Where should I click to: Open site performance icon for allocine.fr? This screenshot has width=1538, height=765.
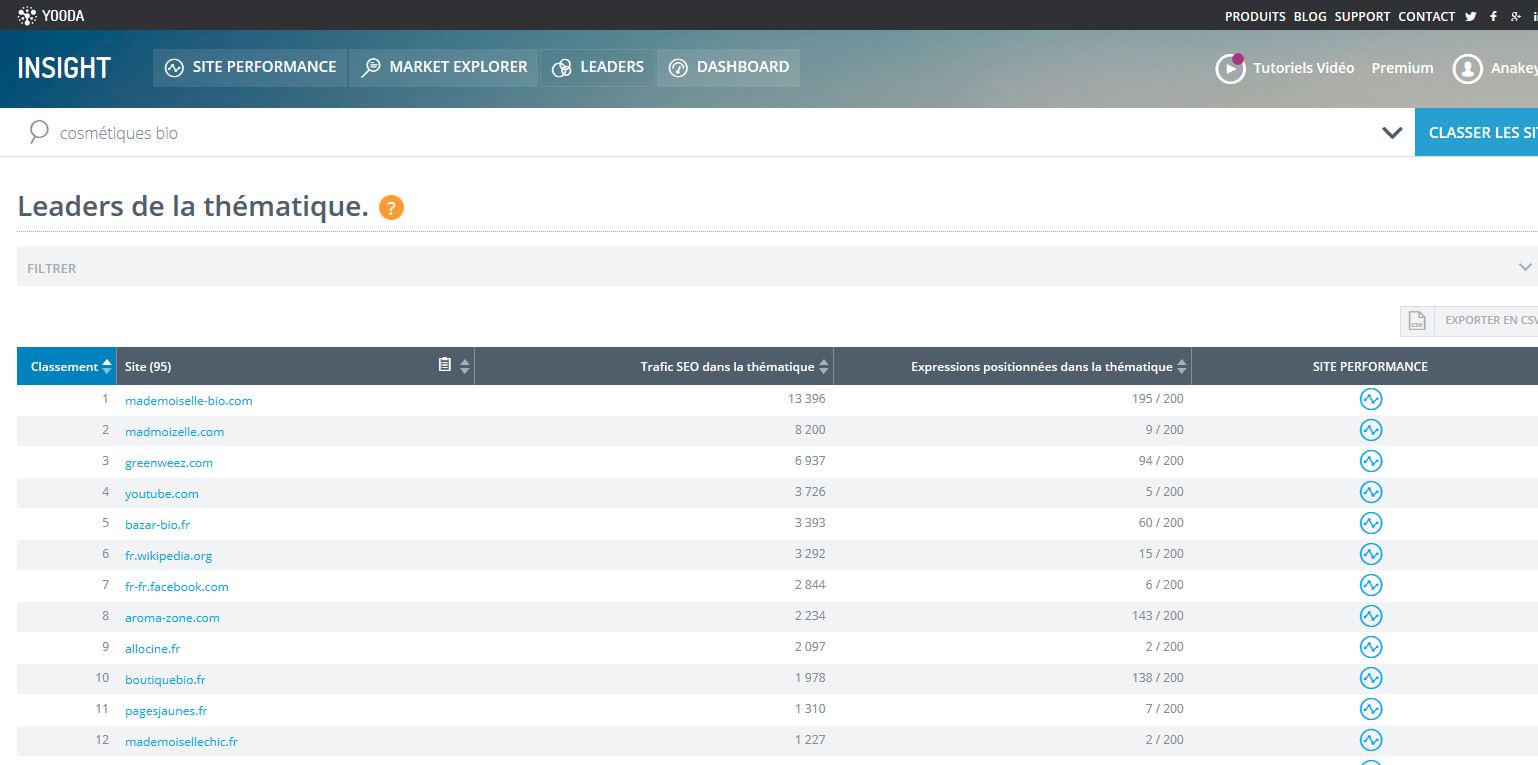tap(1370, 647)
